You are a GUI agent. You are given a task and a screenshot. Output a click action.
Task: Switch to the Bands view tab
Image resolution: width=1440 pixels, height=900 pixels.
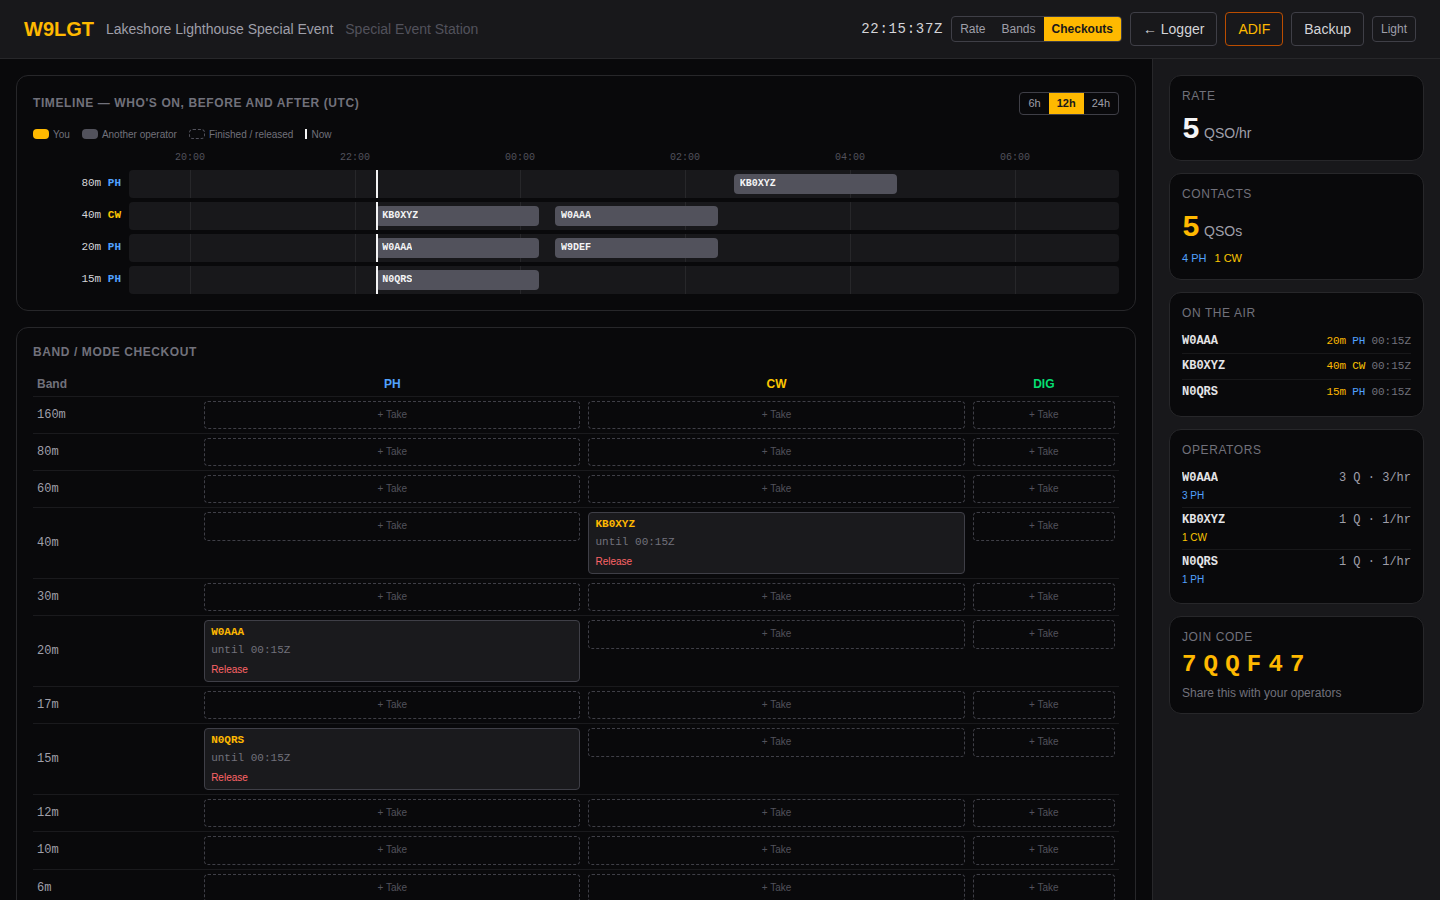(x=1018, y=29)
